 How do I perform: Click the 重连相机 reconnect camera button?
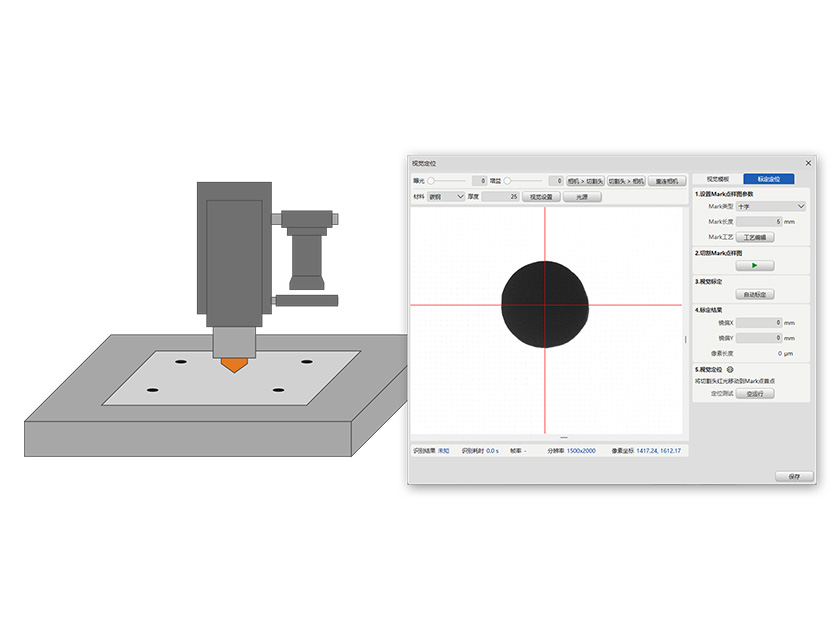tap(665, 181)
